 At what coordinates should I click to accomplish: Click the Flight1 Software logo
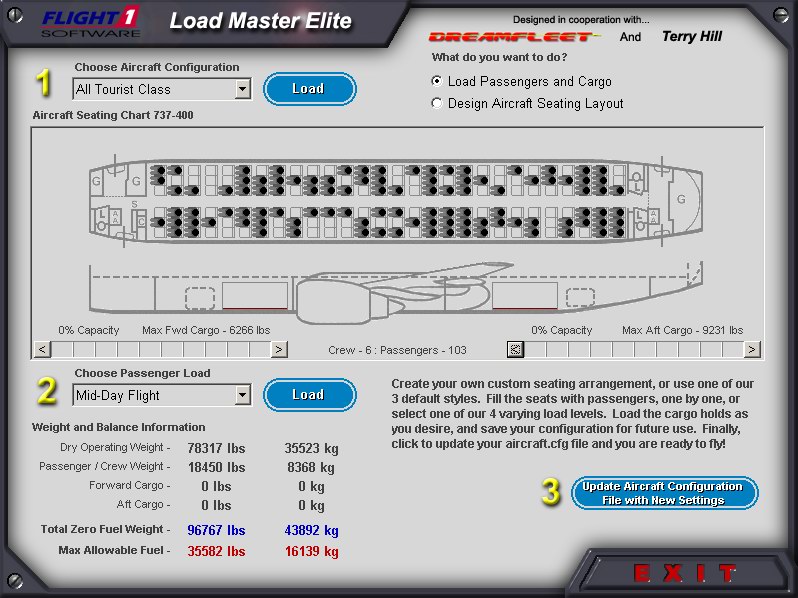tap(91, 20)
